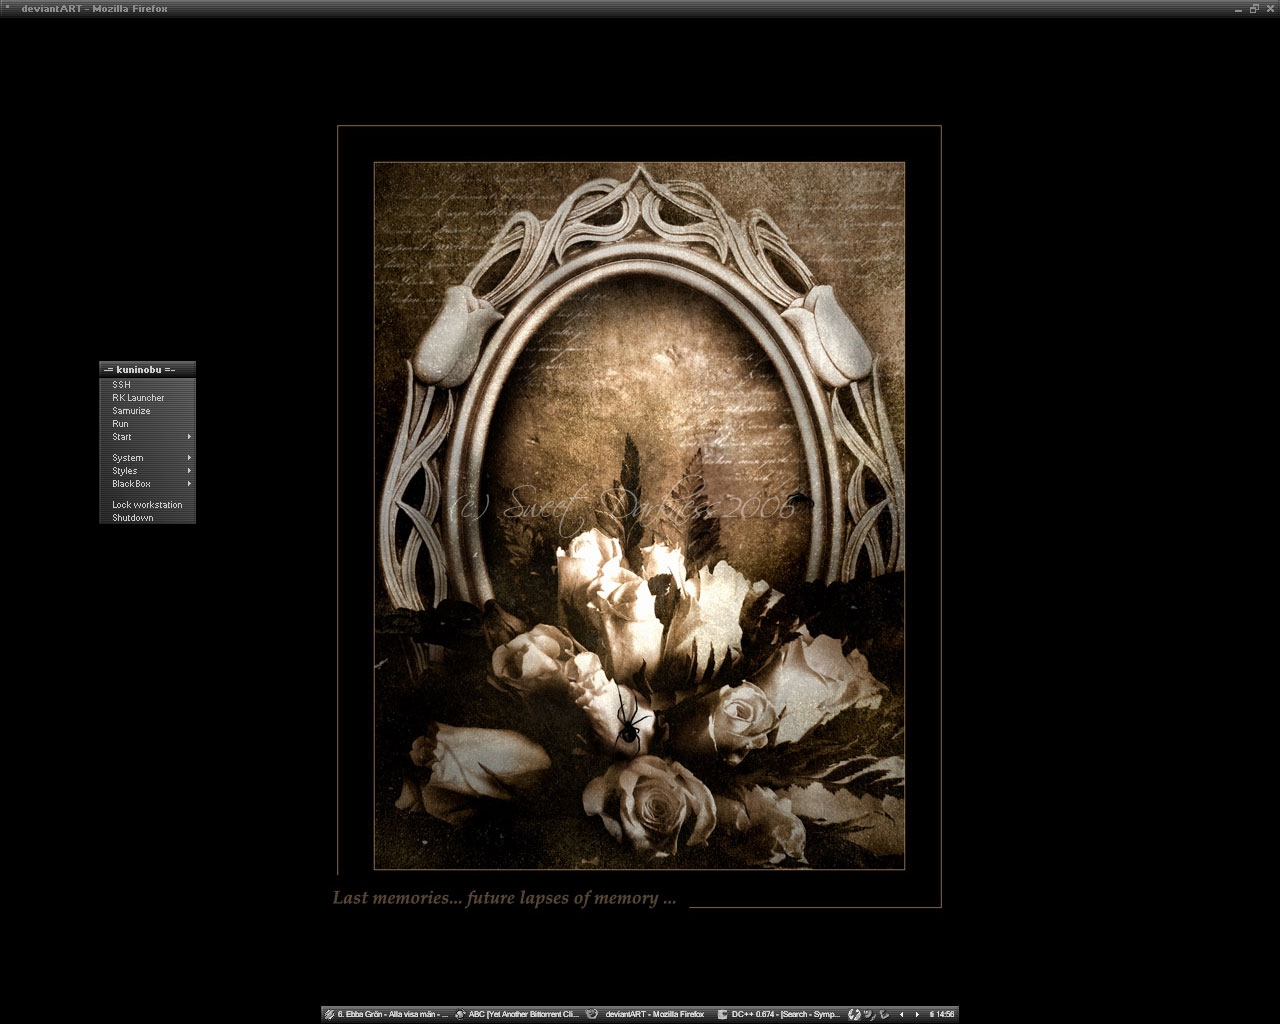Choose Samurize in the menu
The image size is (1280, 1024).
[147, 411]
